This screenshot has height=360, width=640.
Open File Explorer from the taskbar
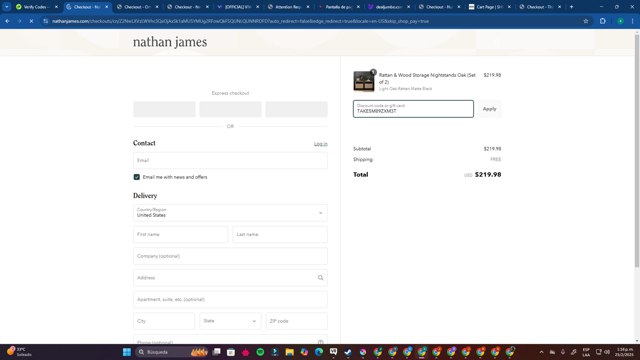(x=289, y=352)
